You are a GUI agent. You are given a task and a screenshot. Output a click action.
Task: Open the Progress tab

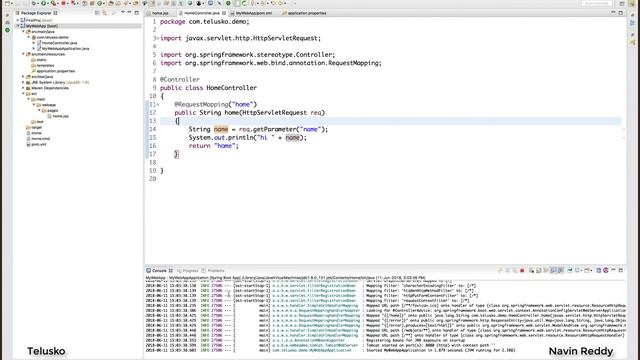[x=190, y=271]
